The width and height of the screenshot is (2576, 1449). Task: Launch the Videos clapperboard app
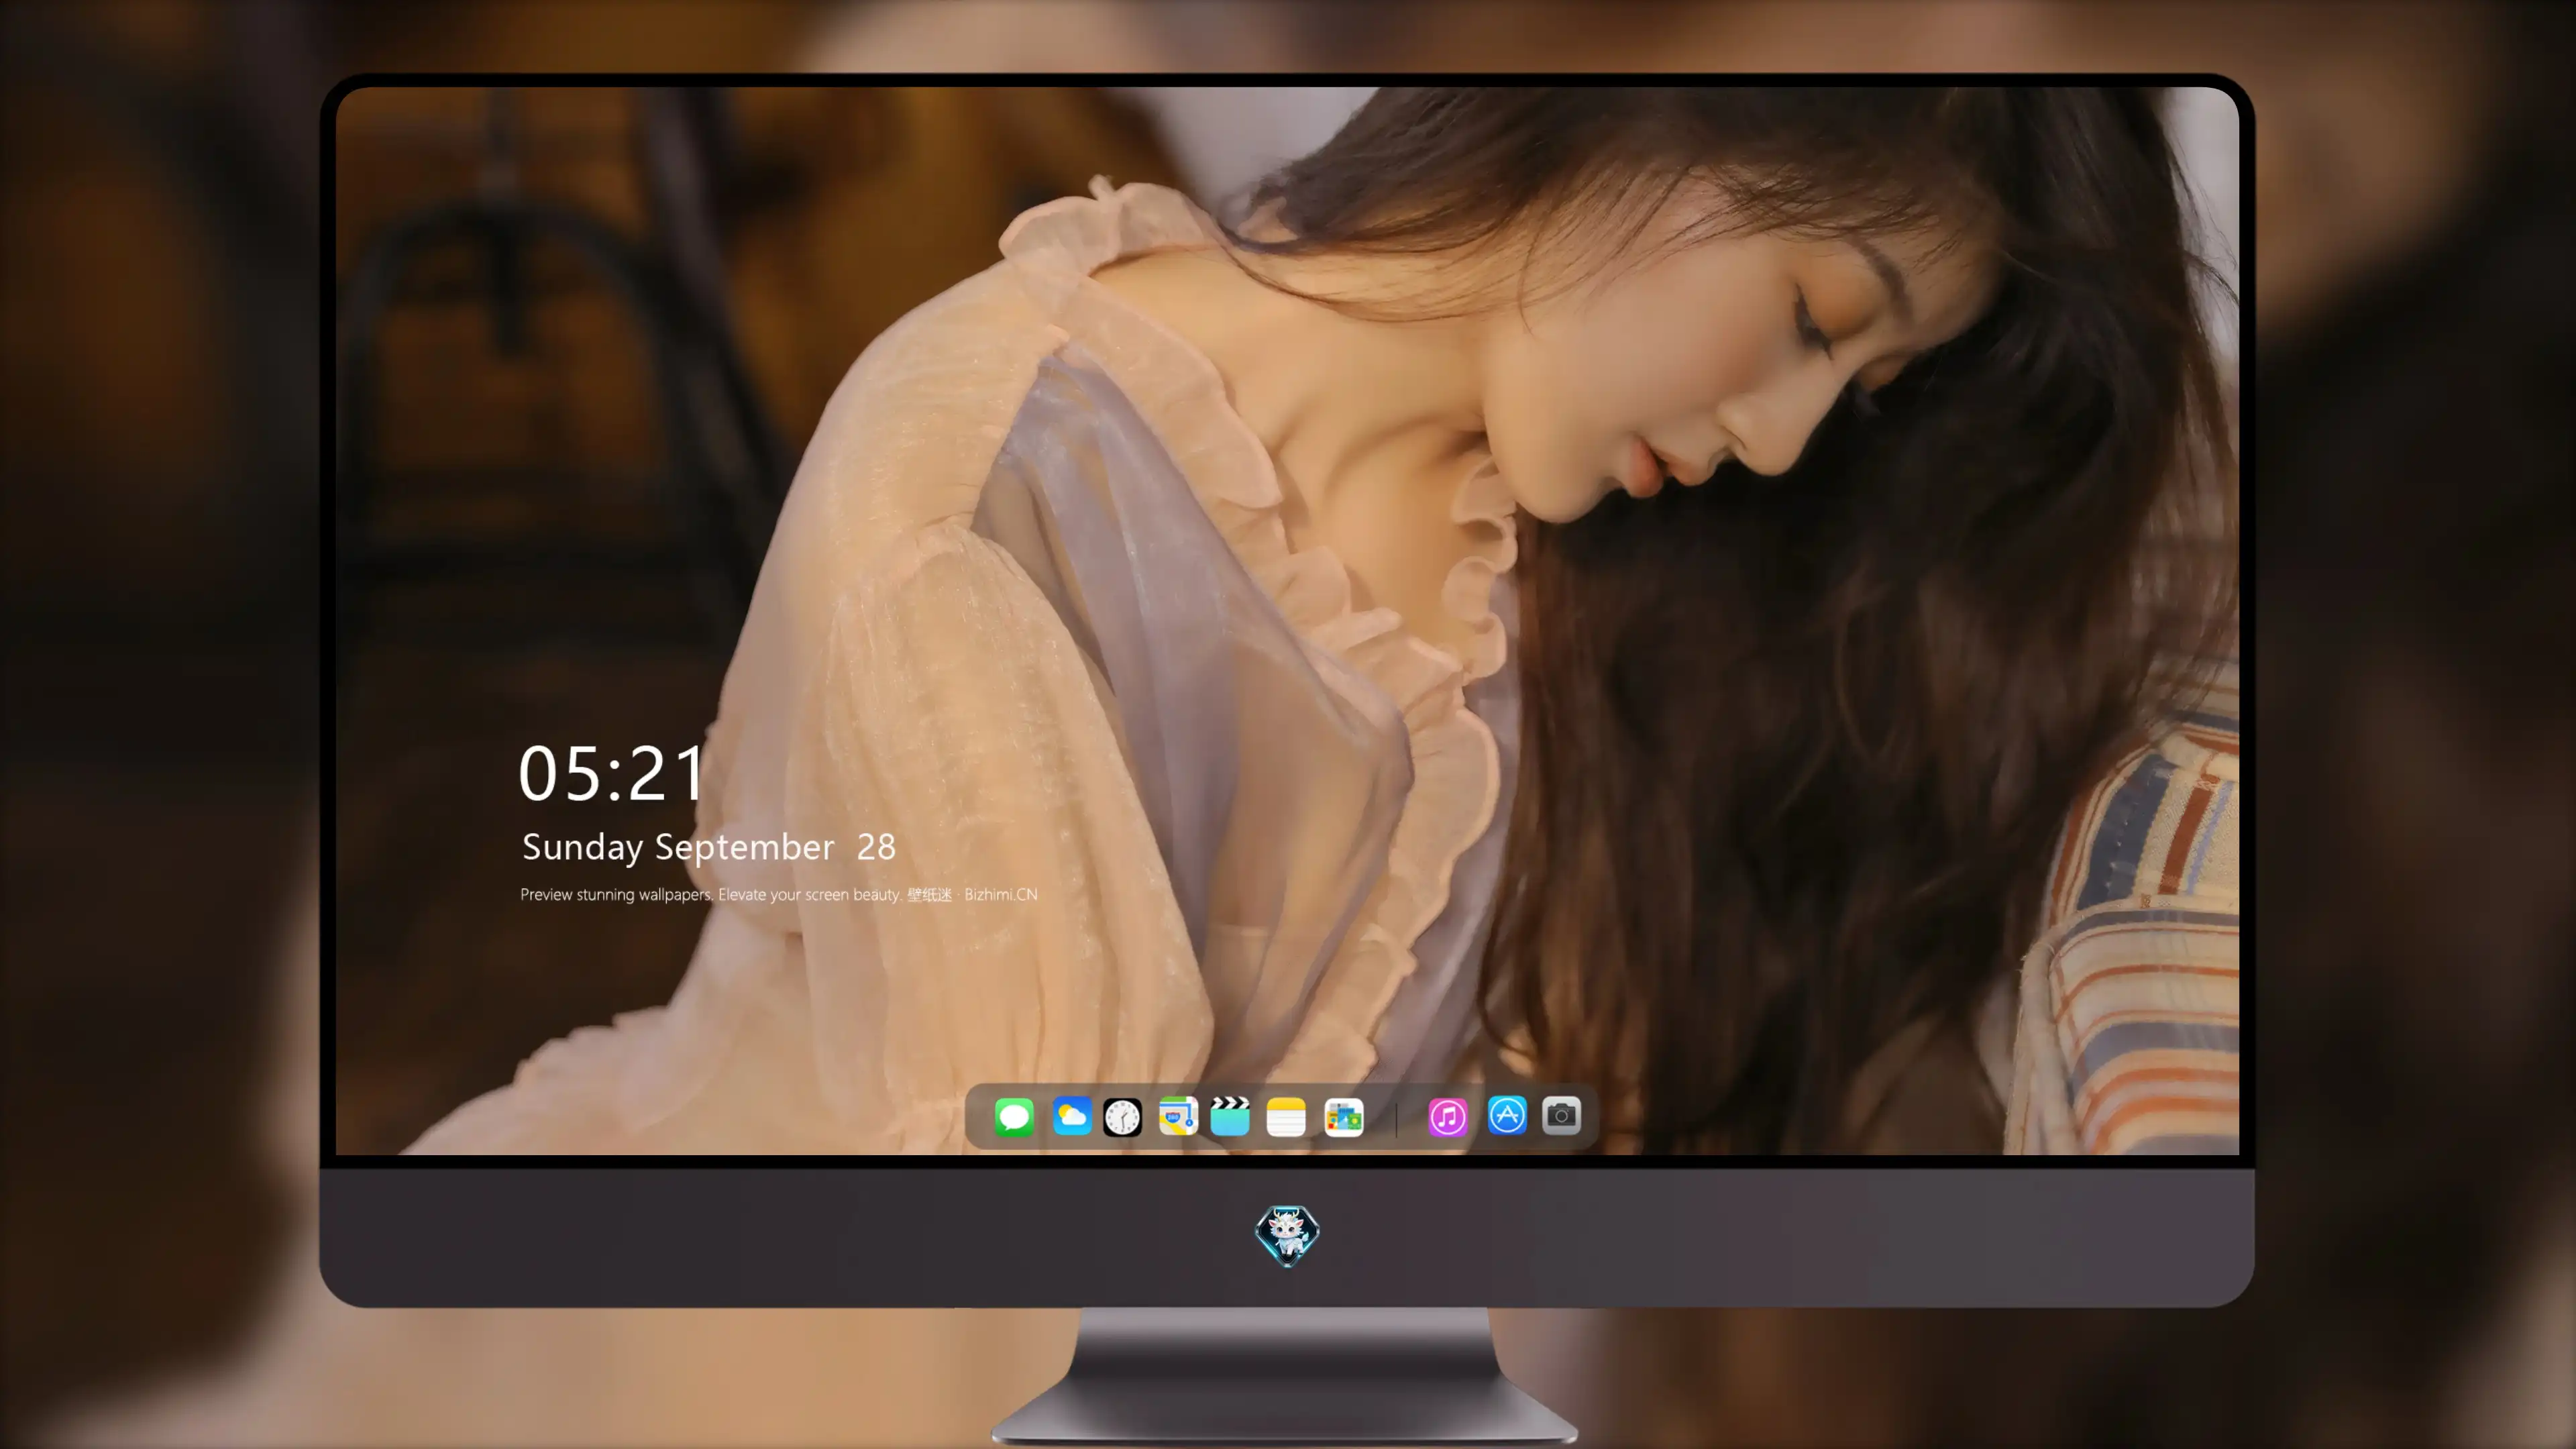click(1230, 1116)
